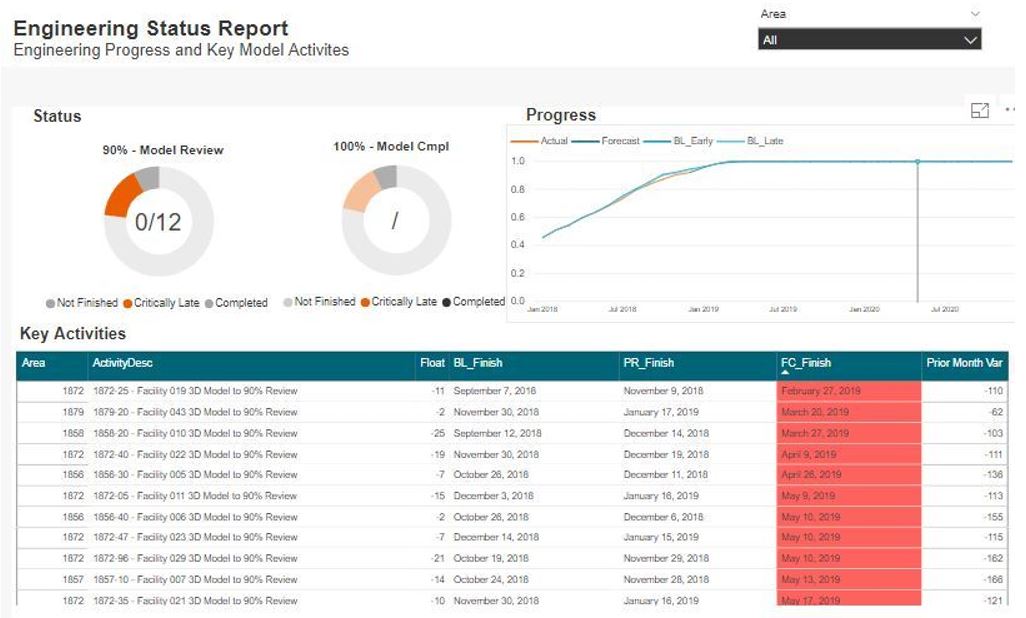
Task: Open the Area slicer dropdown showing All
Action: [x=869, y=40]
